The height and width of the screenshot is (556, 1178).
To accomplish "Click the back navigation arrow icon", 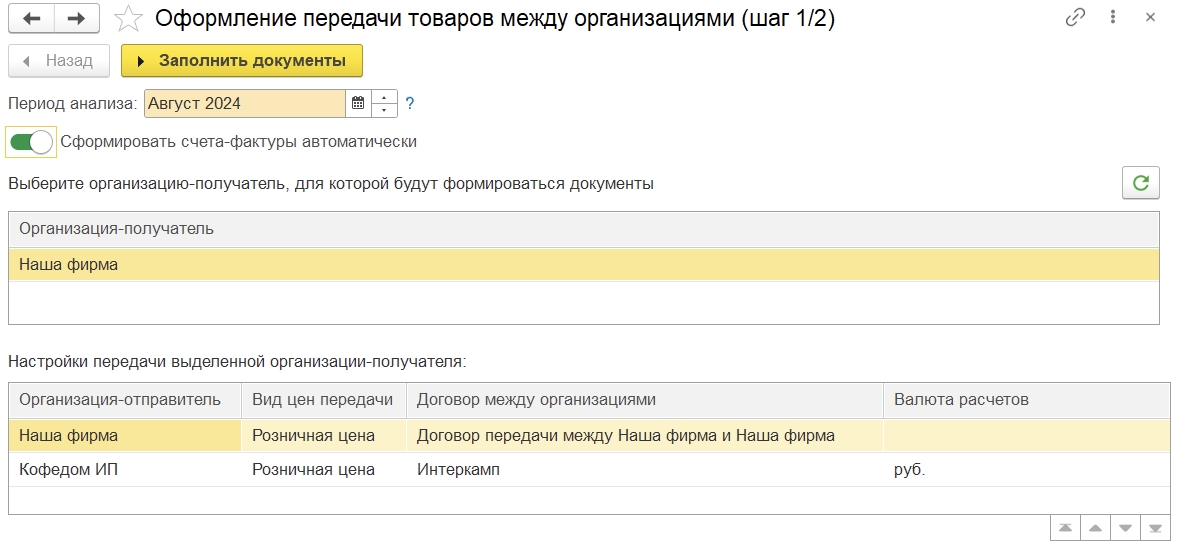I will pos(32,19).
